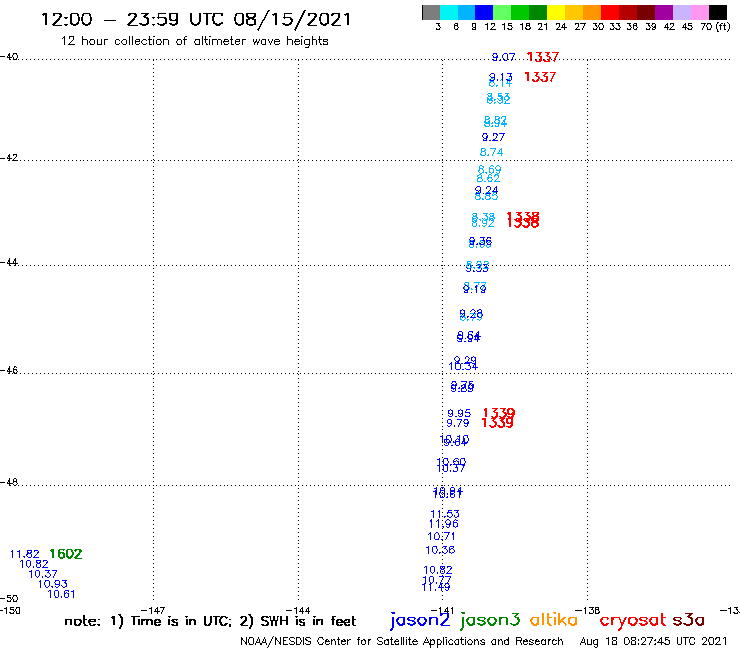740x650 pixels.
Task: Click the latitude axis label -46
Action: (9, 371)
